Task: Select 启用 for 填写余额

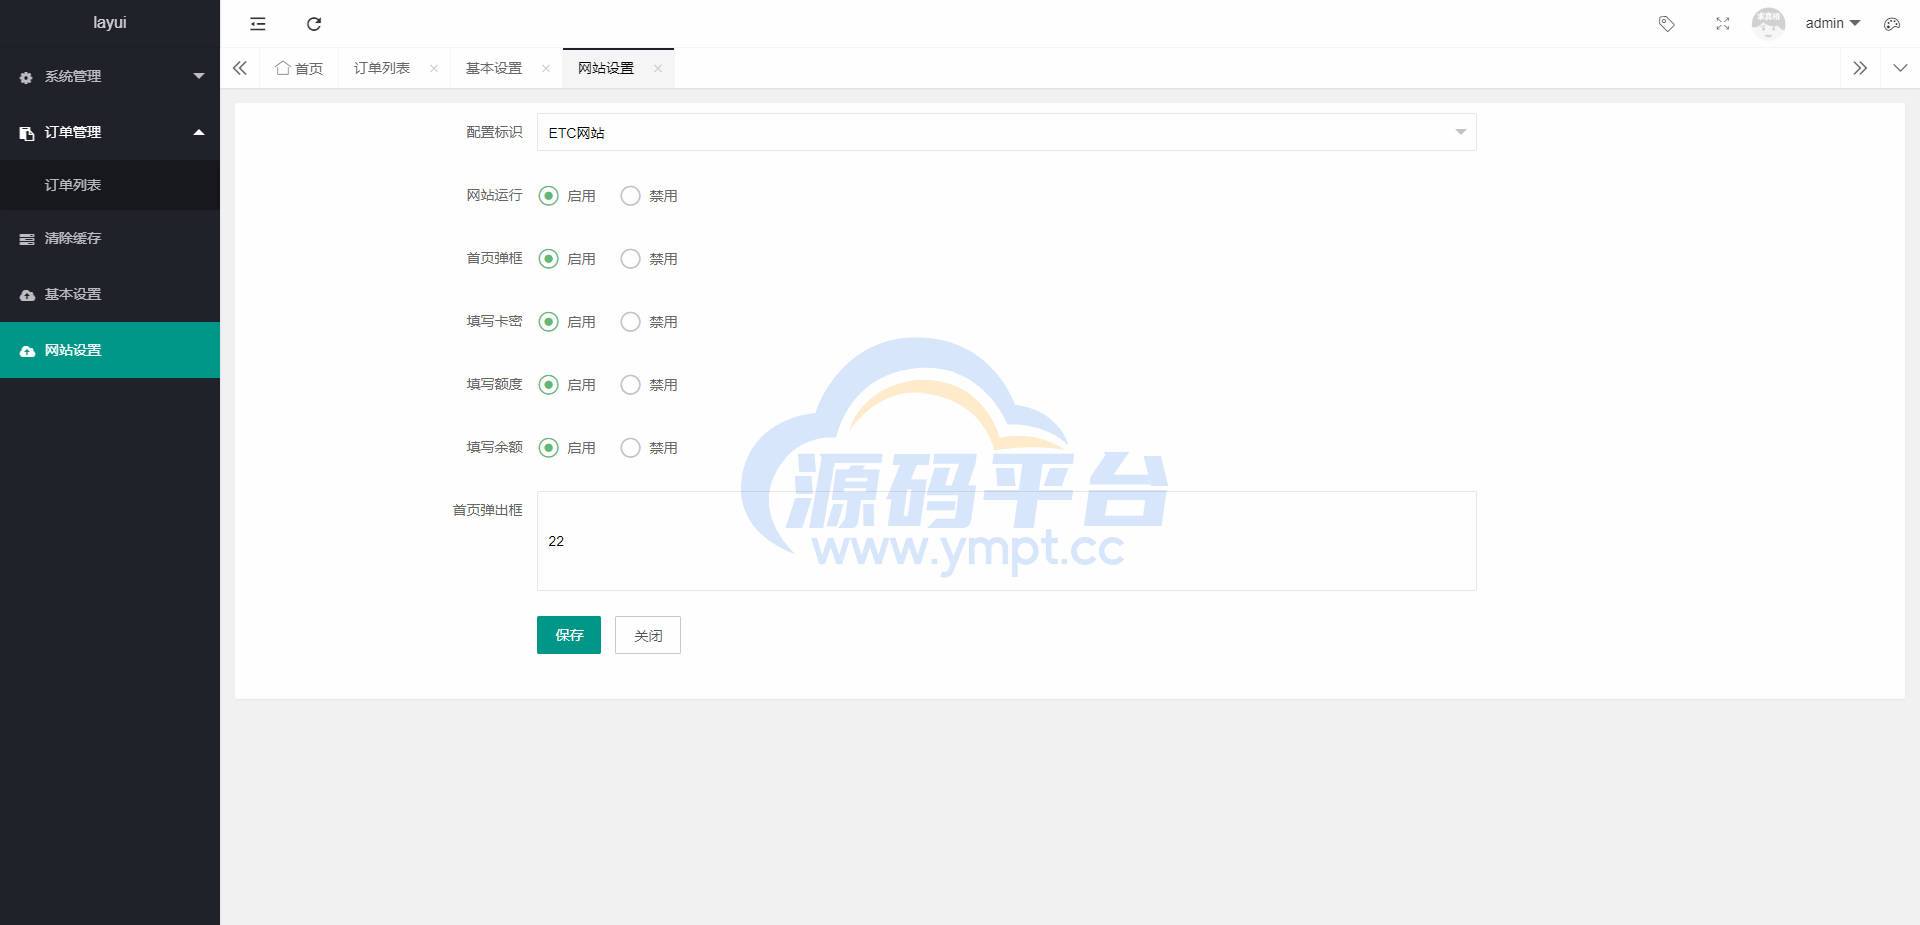Action: 549,448
